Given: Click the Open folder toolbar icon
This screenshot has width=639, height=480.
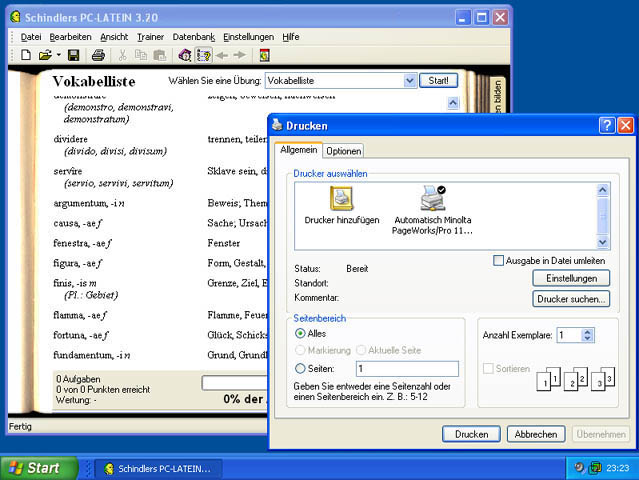Looking at the screenshot, I should (x=45, y=55).
